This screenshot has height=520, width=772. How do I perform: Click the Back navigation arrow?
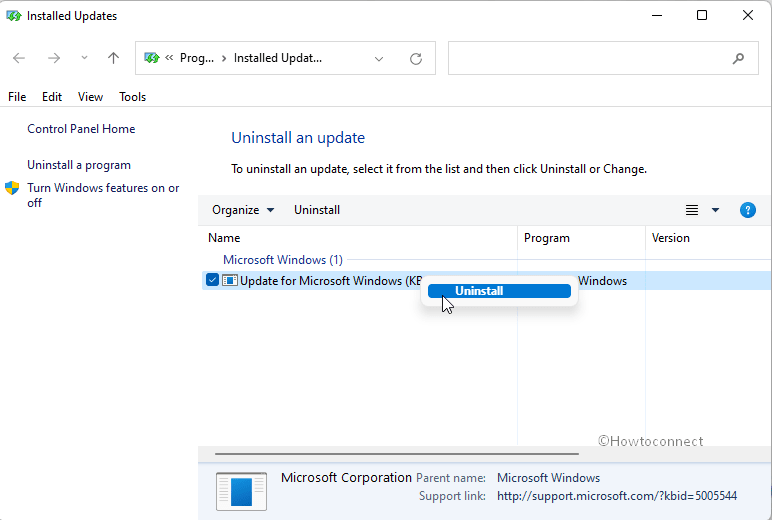pyautogui.click(x=19, y=58)
